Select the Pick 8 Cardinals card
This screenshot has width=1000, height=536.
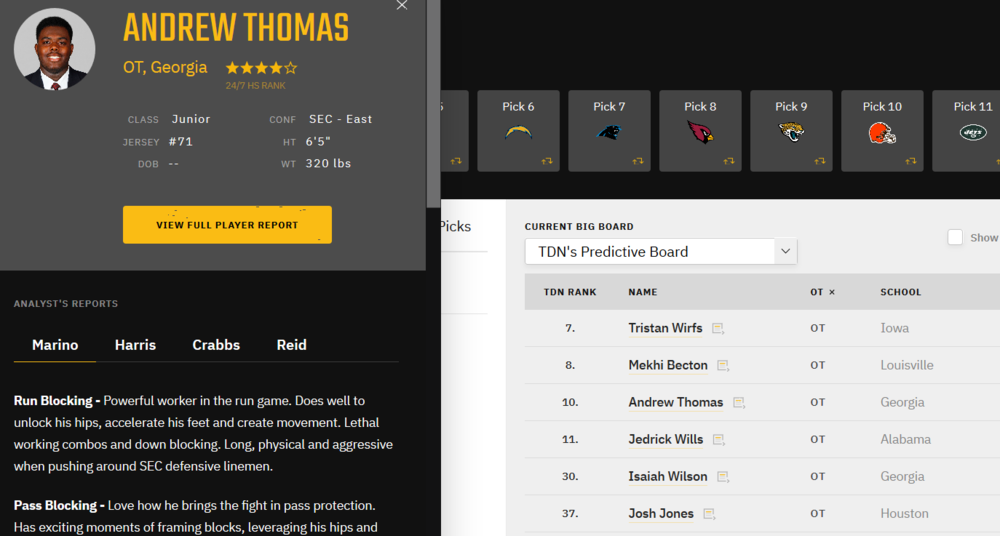[700, 131]
